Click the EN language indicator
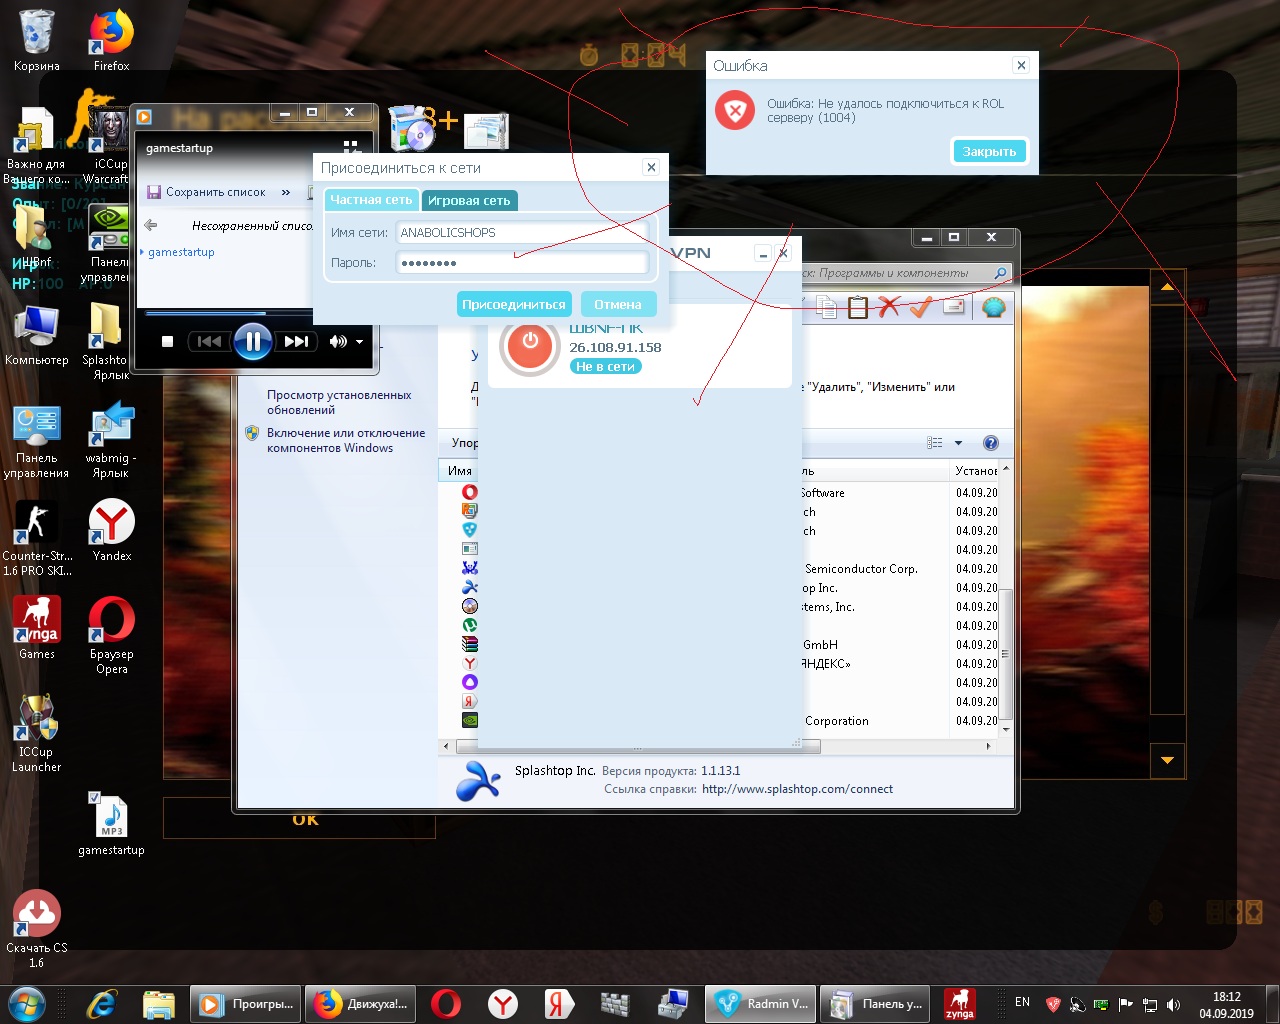The width and height of the screenshot is (1280, 1024). [x=1022, y=1002]
